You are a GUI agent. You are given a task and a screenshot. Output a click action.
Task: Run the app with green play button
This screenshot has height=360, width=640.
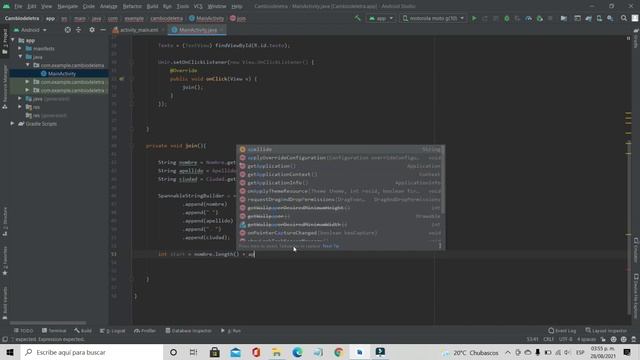(474, 18)
